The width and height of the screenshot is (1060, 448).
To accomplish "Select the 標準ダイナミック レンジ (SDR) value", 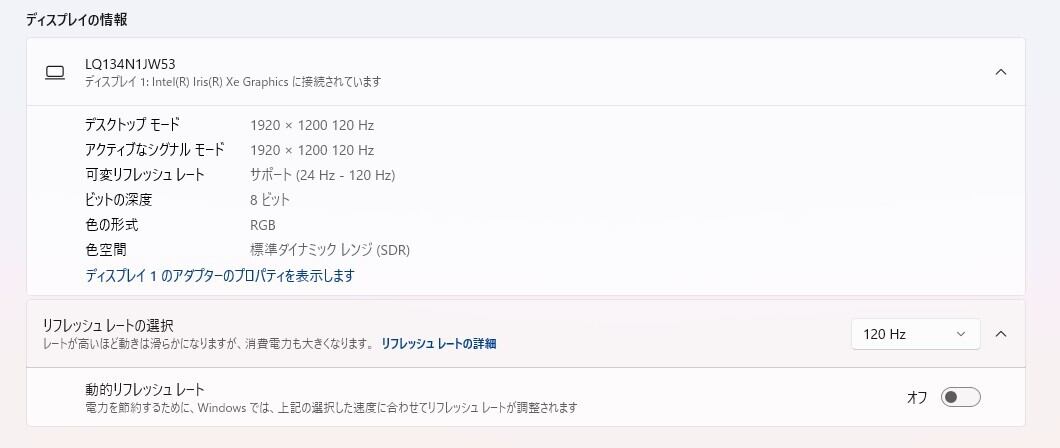I will (x=330, y=250).
